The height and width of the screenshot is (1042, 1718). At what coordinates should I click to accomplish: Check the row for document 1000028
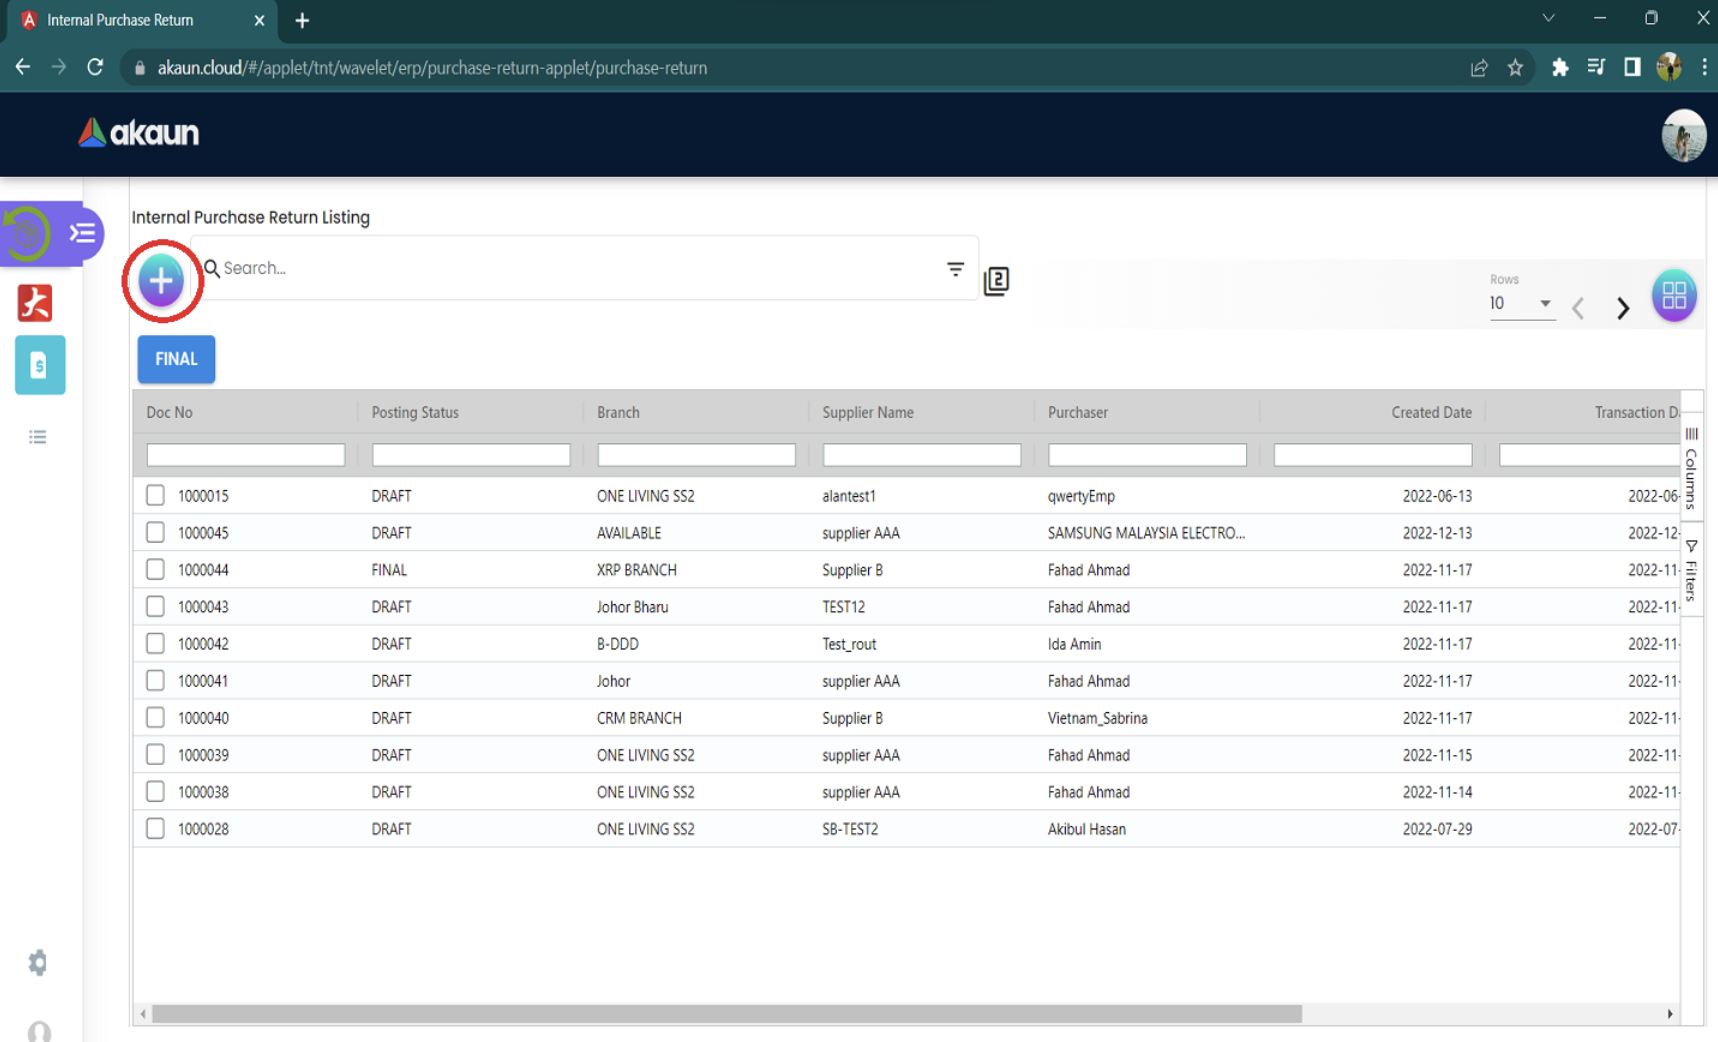point(155,828)
